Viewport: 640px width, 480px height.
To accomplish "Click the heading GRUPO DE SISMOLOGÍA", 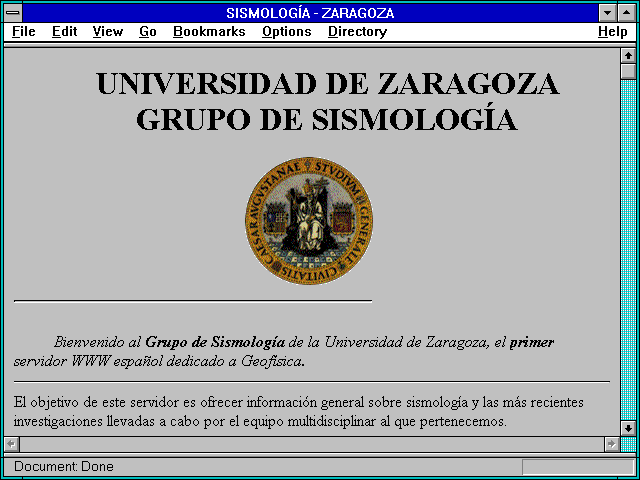I will pyautogui.click(x=327, y=119).
